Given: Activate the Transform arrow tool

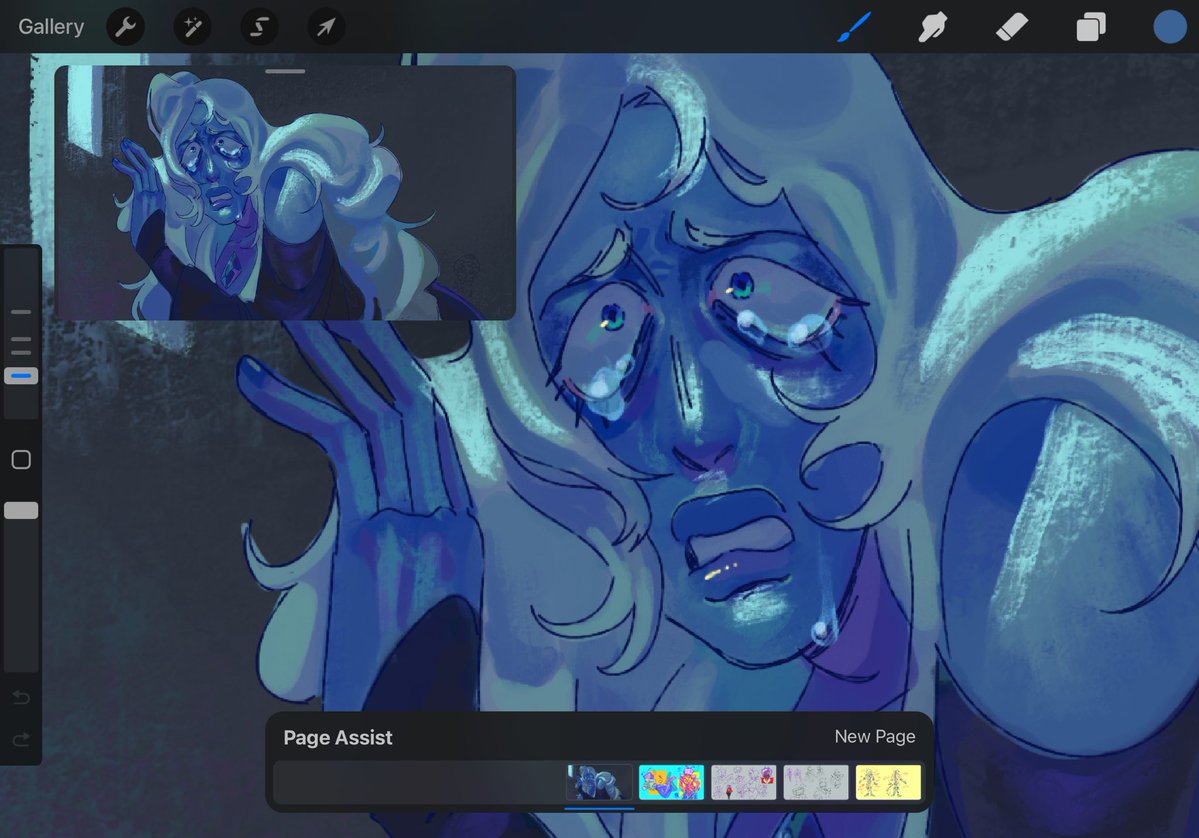Looking at the screenshot, I should click(x=327, y=28).
